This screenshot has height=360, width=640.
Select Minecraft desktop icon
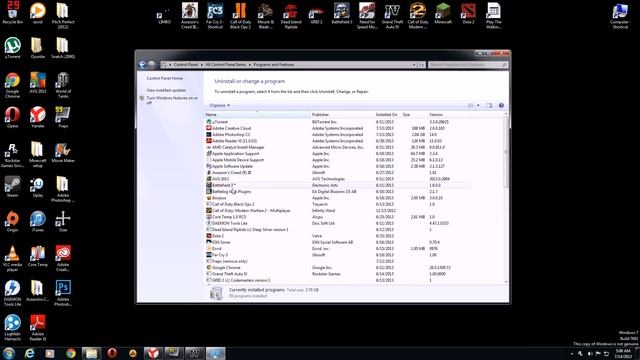(x=443, y=13)
